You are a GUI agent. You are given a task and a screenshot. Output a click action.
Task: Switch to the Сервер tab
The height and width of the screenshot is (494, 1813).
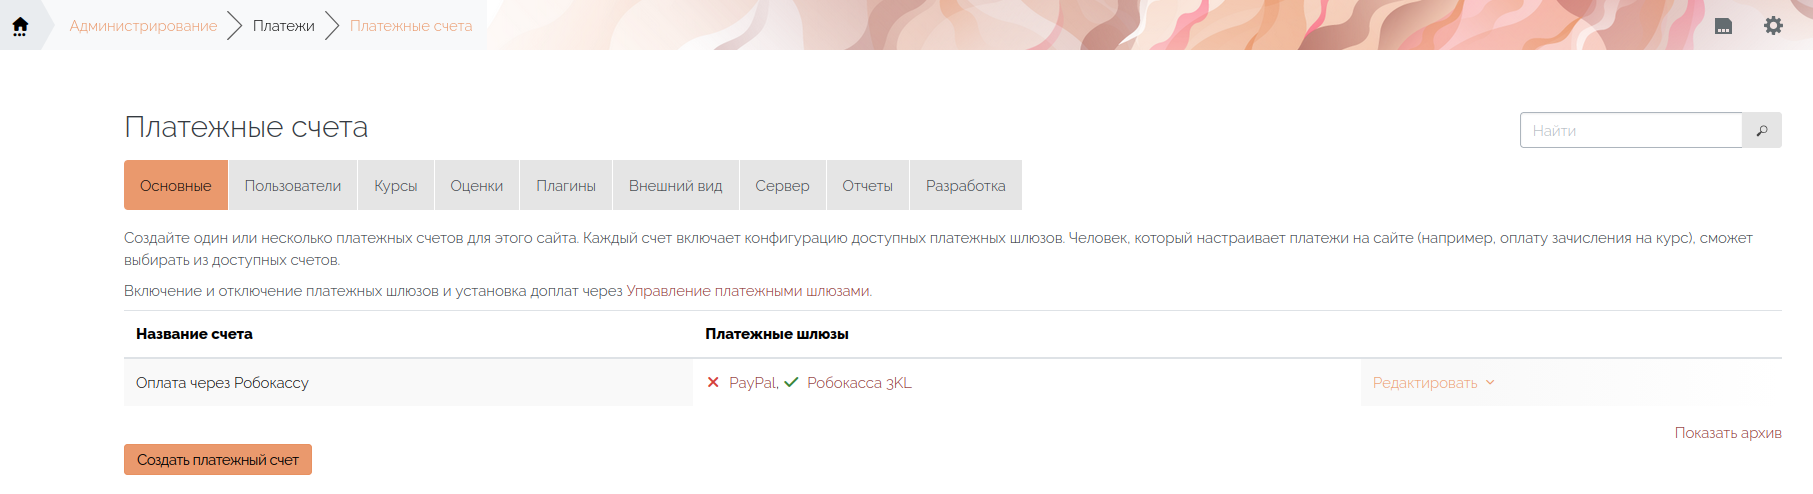[x=782, y=186]
